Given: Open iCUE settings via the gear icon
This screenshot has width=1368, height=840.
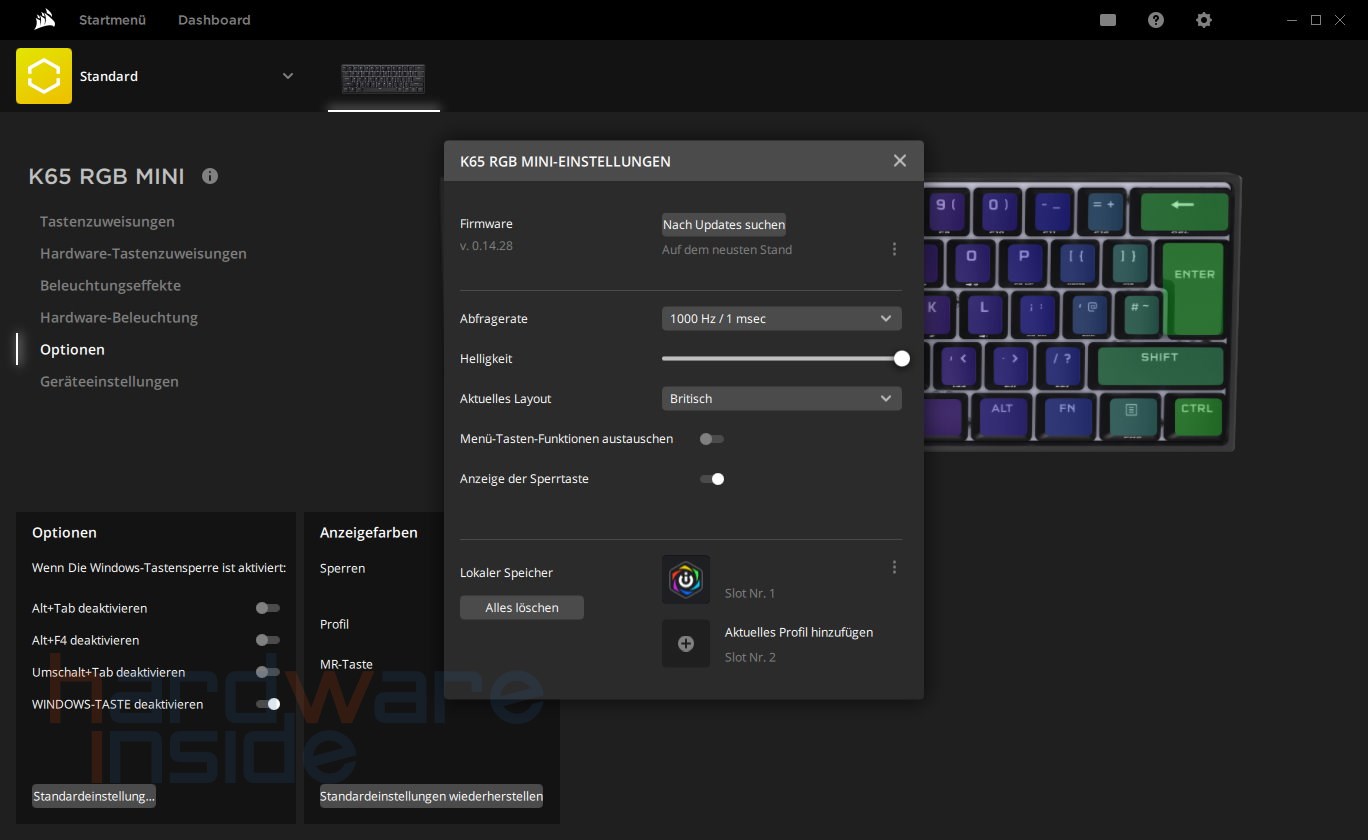Looking at the screenshot, I should point(1204,20).
